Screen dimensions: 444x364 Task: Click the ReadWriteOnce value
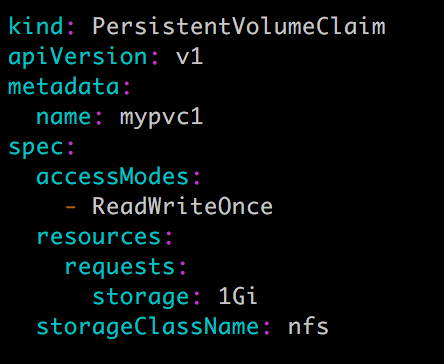(182, 206)
